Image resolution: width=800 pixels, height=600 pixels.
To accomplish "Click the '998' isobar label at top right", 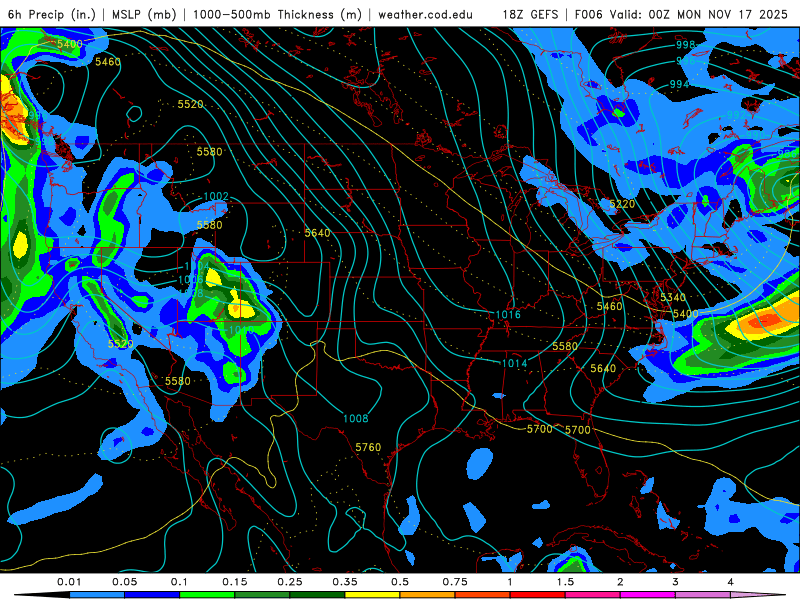I will tap(686, 45).
